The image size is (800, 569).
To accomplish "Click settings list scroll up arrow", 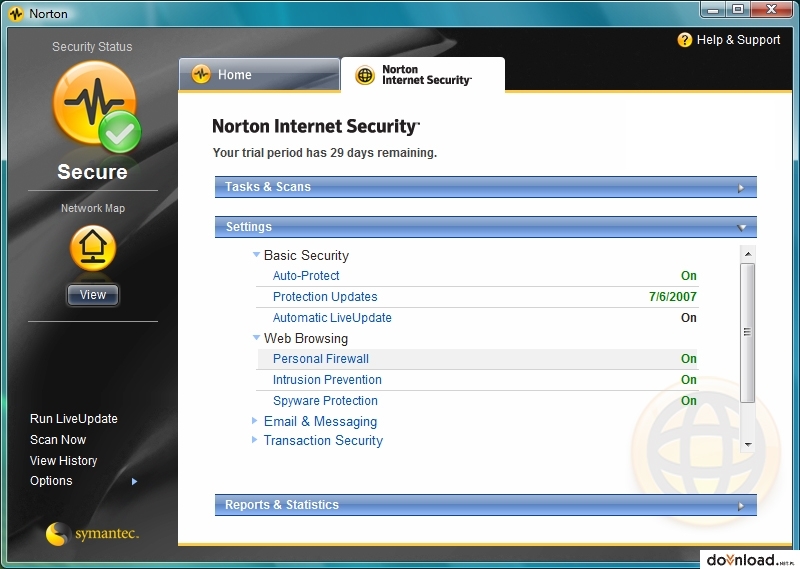I will click(748, 254).
